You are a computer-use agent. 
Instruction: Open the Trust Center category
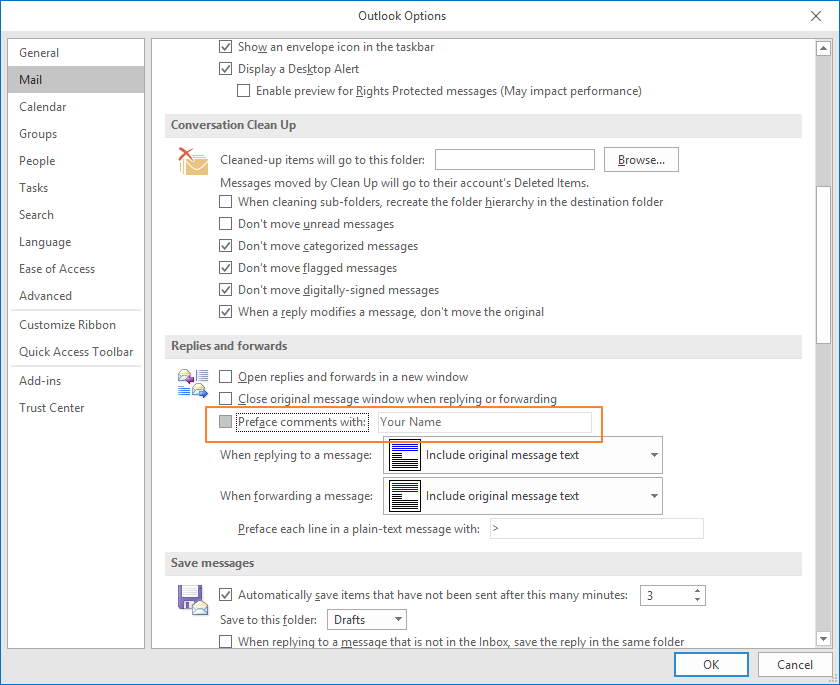[52, 408]
